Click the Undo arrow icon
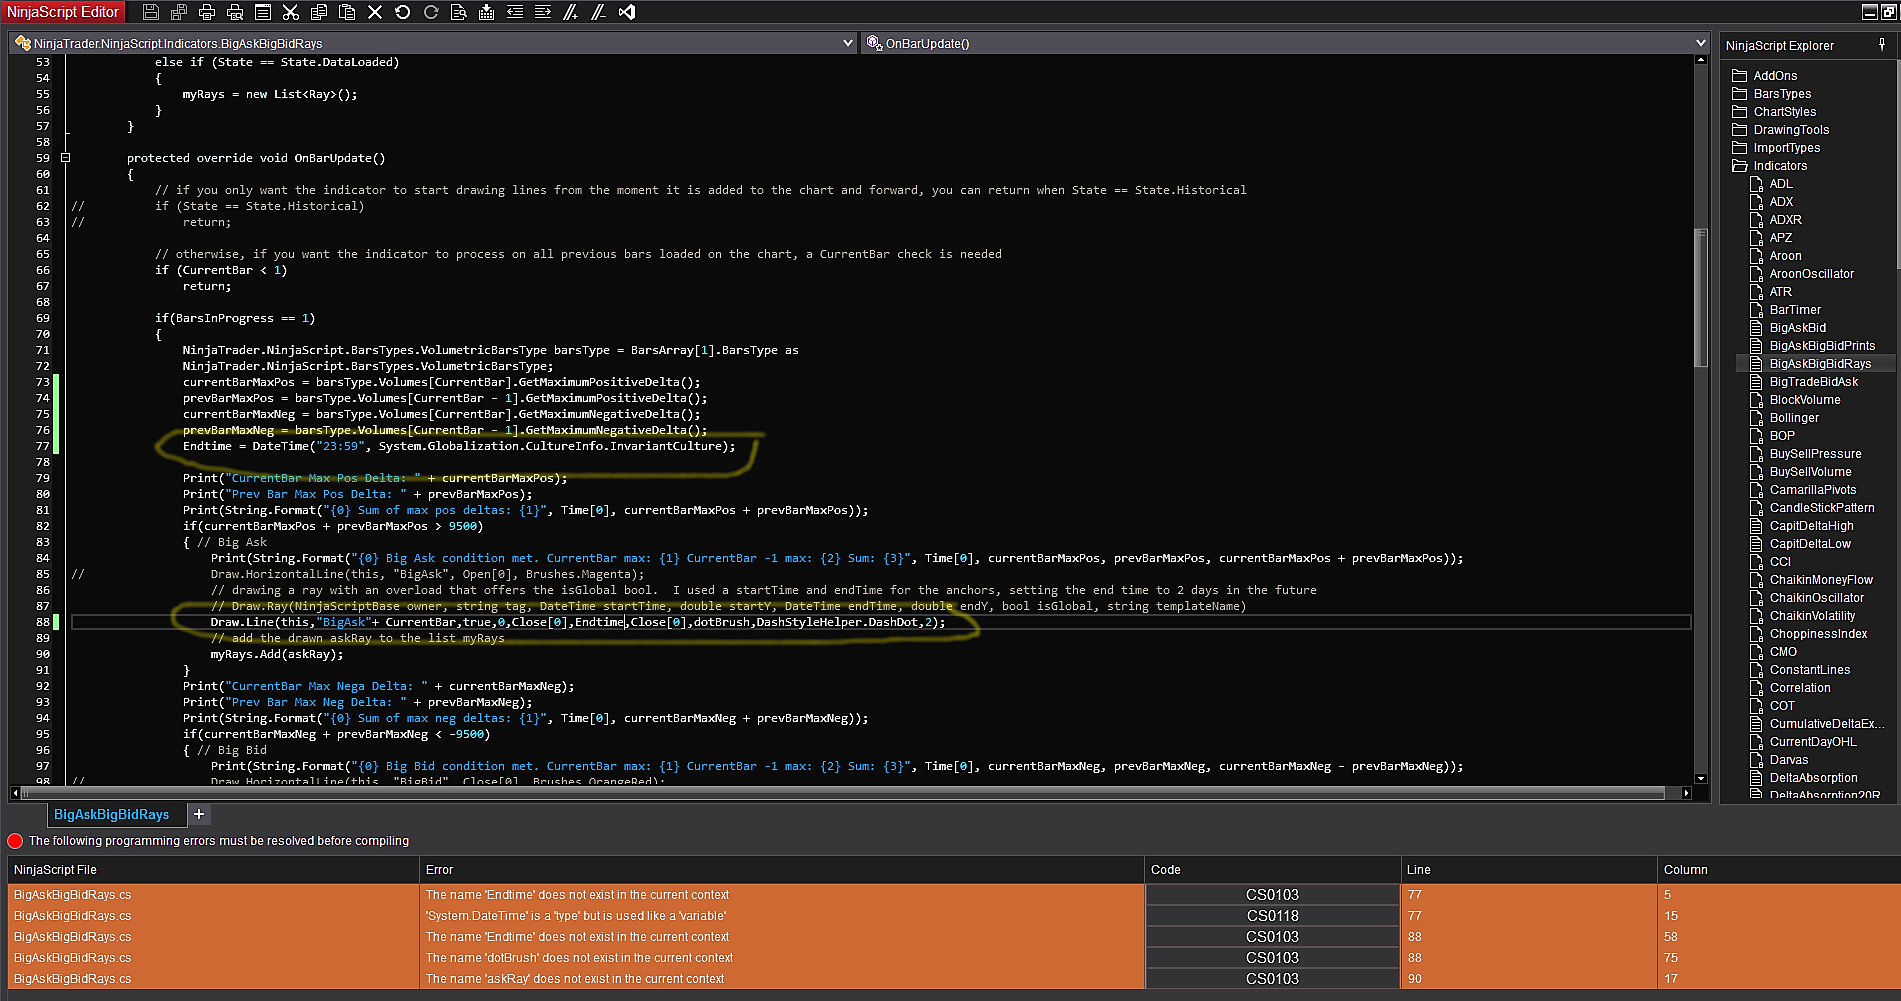 [x=402, y=12]
